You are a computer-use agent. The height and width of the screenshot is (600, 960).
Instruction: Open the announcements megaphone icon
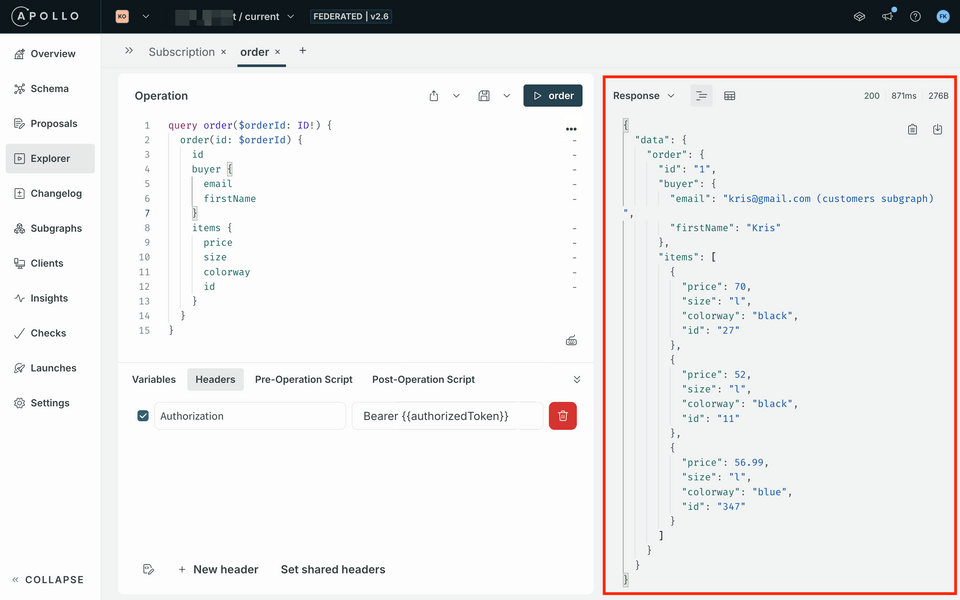pos(887,17)
